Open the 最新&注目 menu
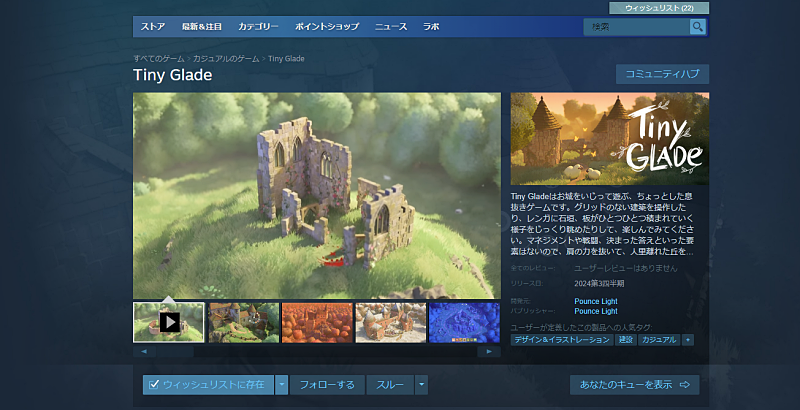The image size is (800, 410). (x=203, y=27)
